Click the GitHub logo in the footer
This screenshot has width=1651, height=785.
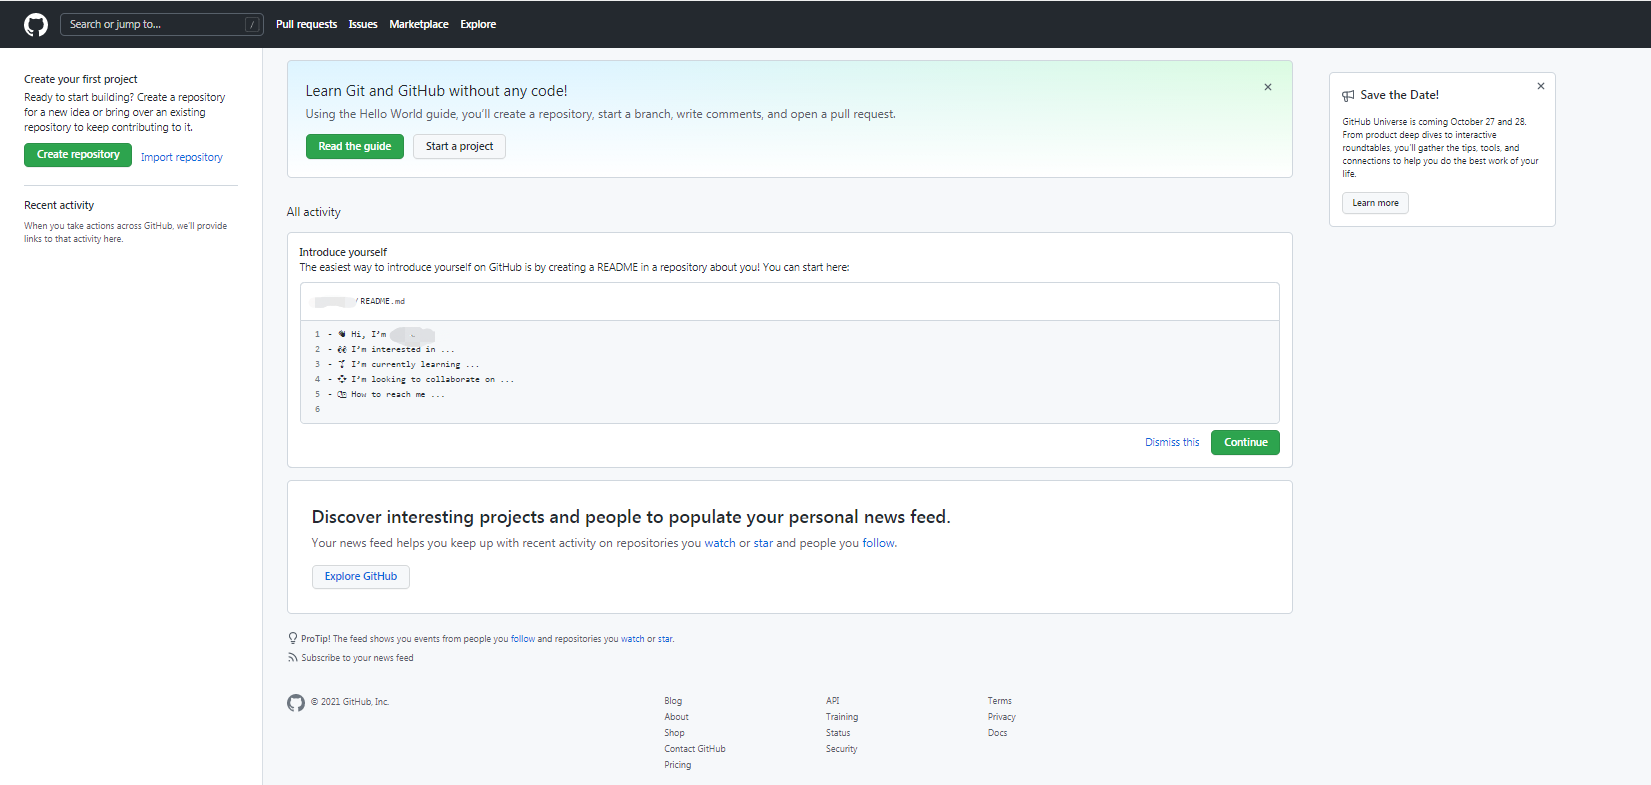pyautogui.click(x=296, y=703)
